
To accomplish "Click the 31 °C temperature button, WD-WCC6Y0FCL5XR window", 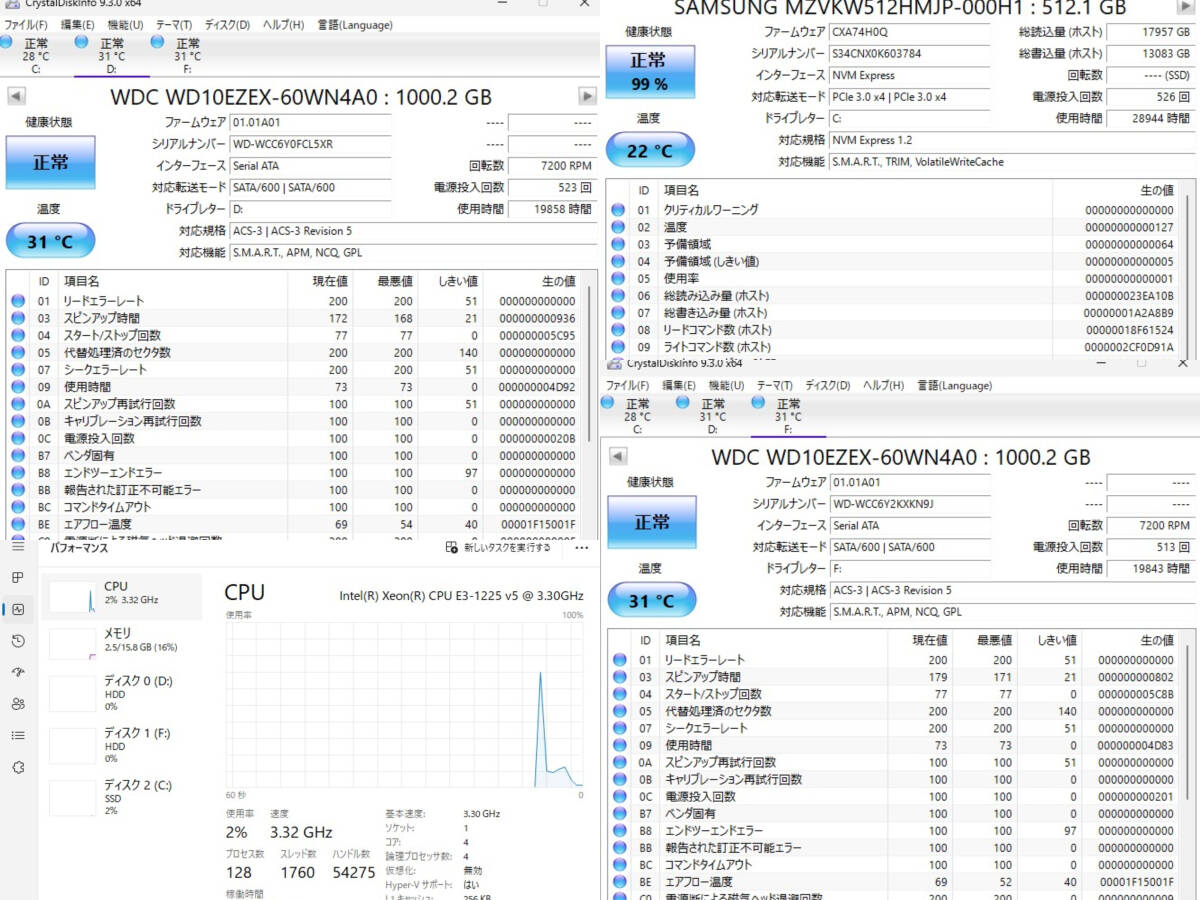I will pyautogui.click(x=50, y=241).
